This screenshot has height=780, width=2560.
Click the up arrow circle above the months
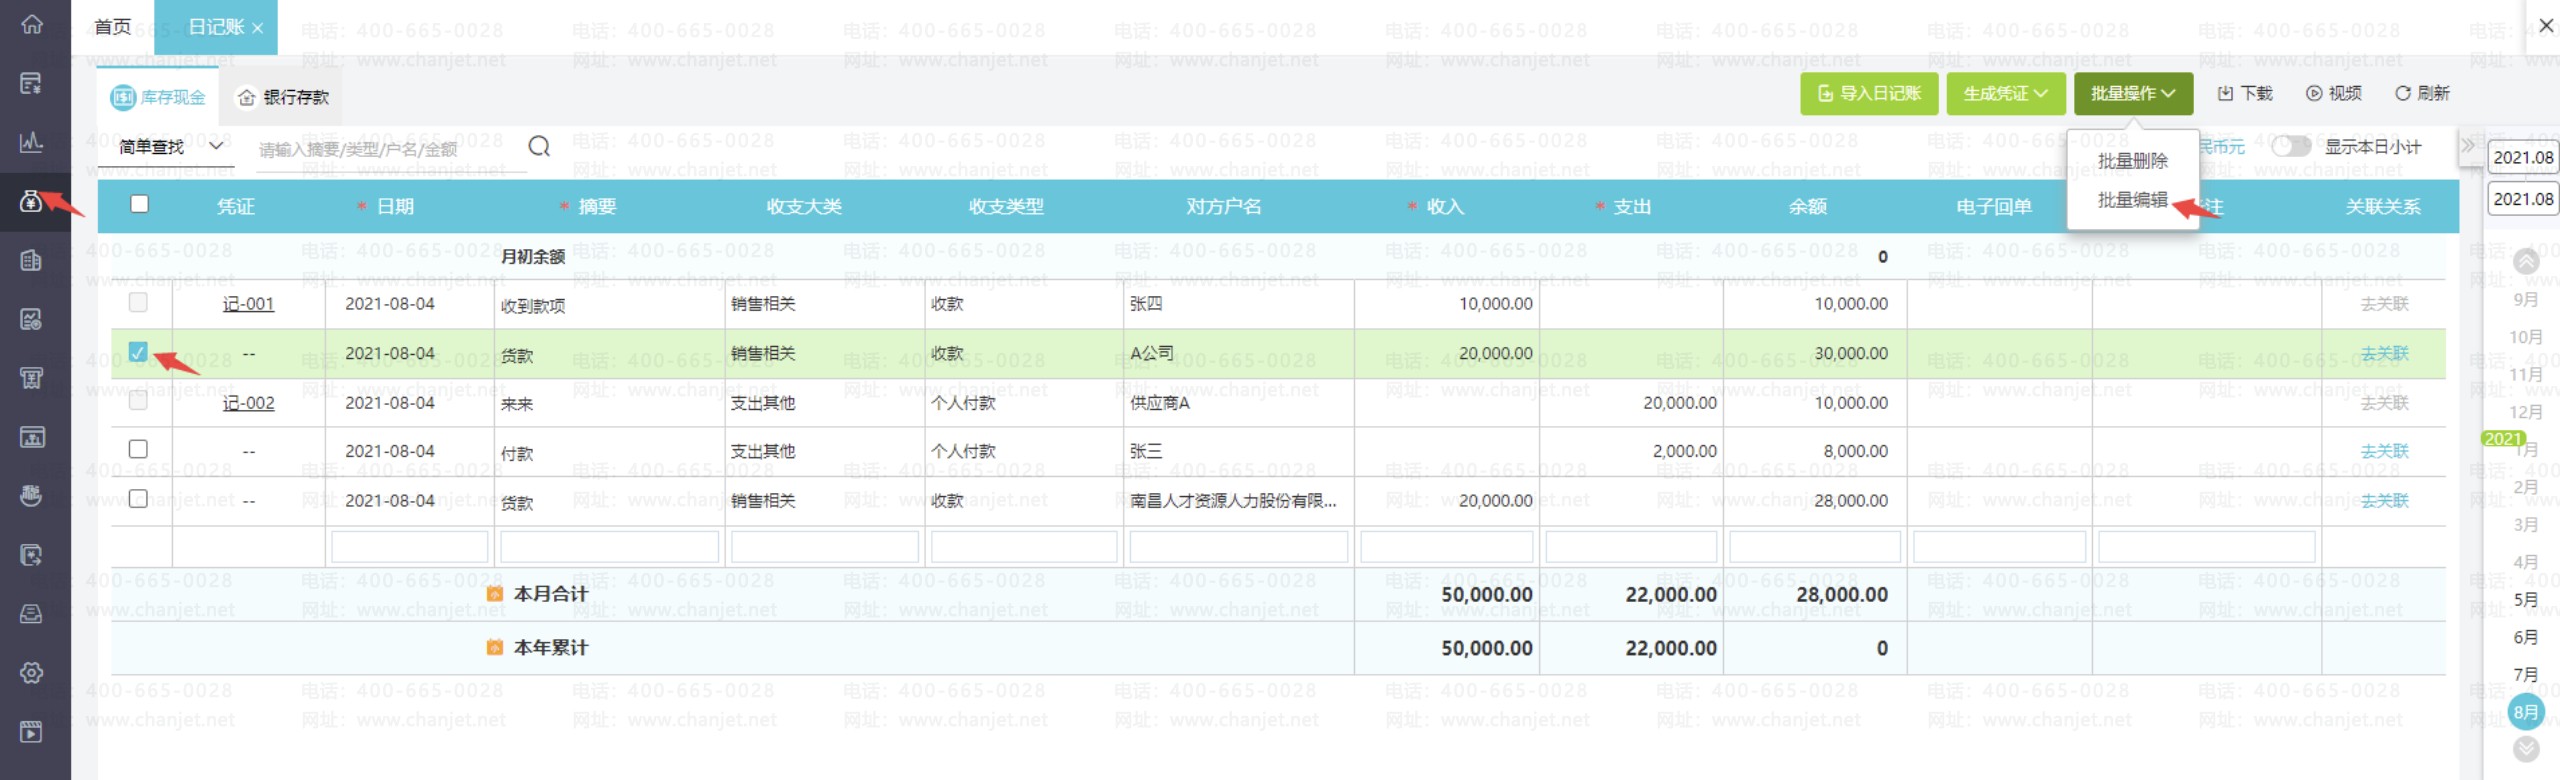pyautogui.click(x=2526, y=262)
